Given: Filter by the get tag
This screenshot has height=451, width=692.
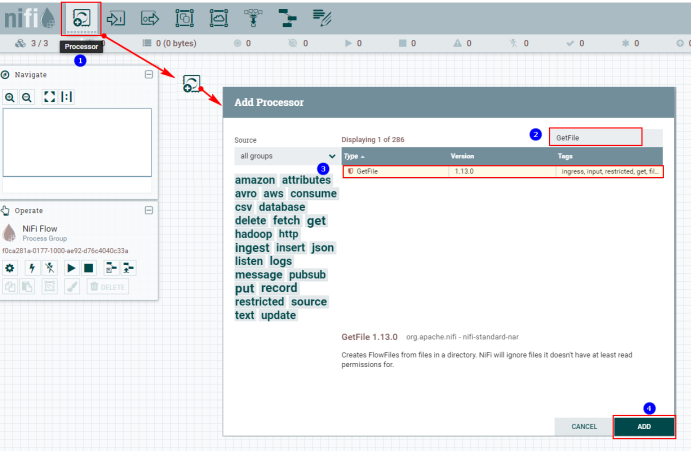Looking at the screenshot, I should (x=316, y=221).
